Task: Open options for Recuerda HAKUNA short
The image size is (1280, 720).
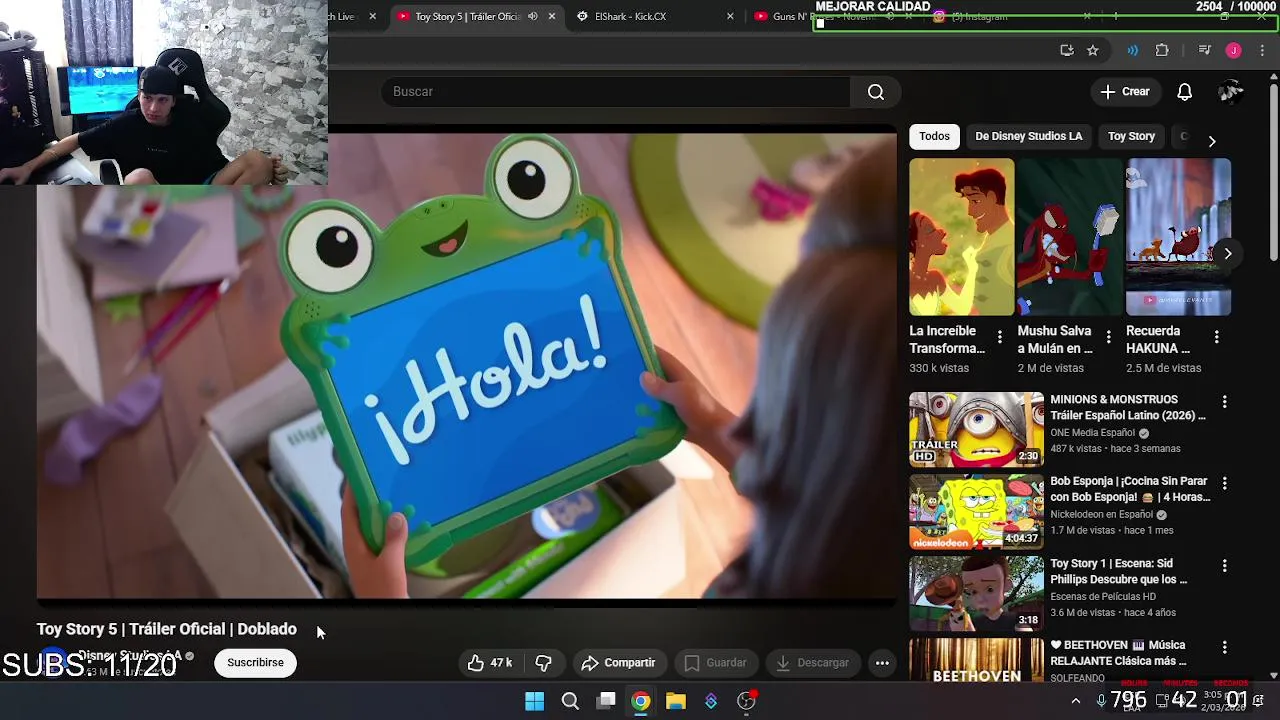Action: (x=1216, y=338)
